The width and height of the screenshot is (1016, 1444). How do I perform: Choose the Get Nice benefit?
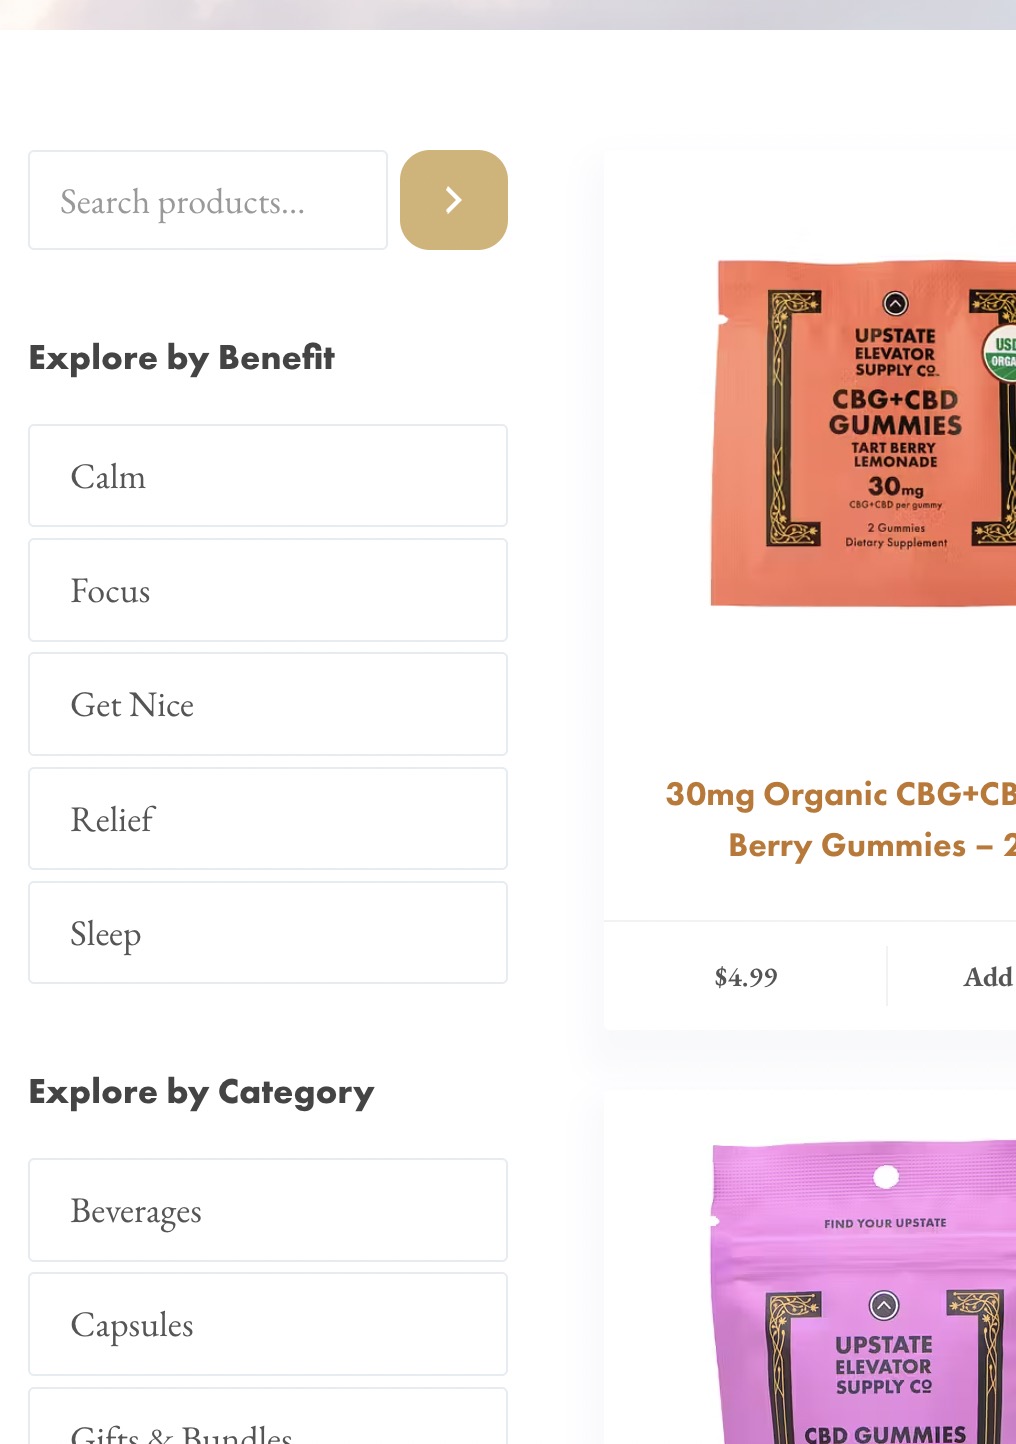268,704
